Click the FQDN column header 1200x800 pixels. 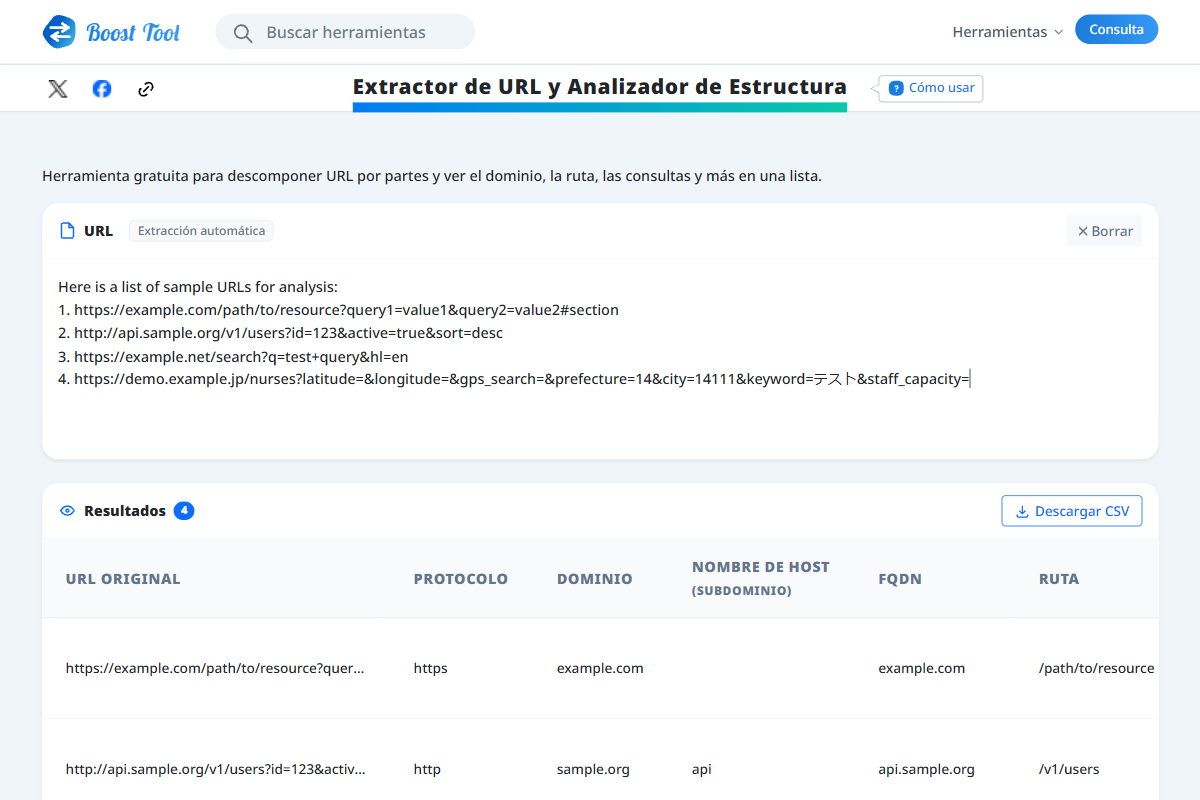[x=902, y=579]
